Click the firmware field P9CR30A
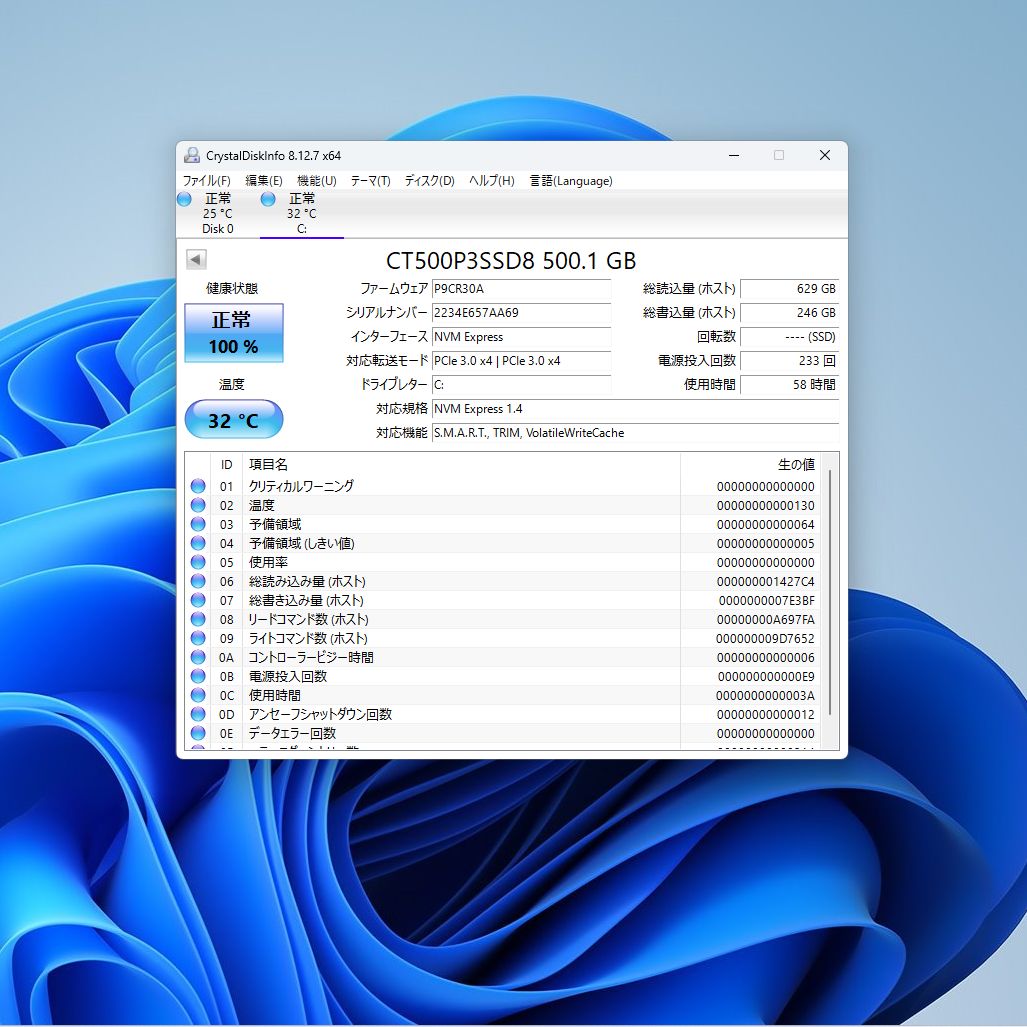The image size is (1027, 1027). click(521, 289)
